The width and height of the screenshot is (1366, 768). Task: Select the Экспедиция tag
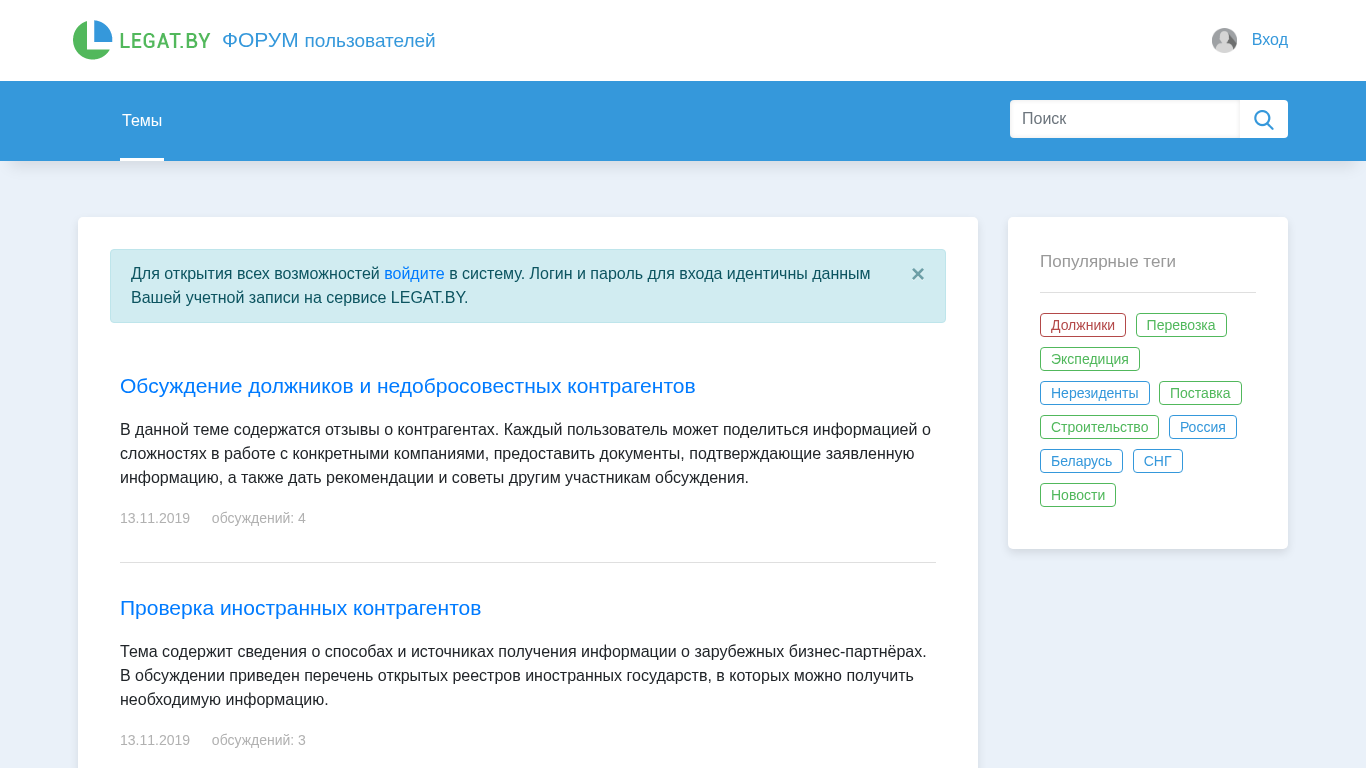[1089, 359]
